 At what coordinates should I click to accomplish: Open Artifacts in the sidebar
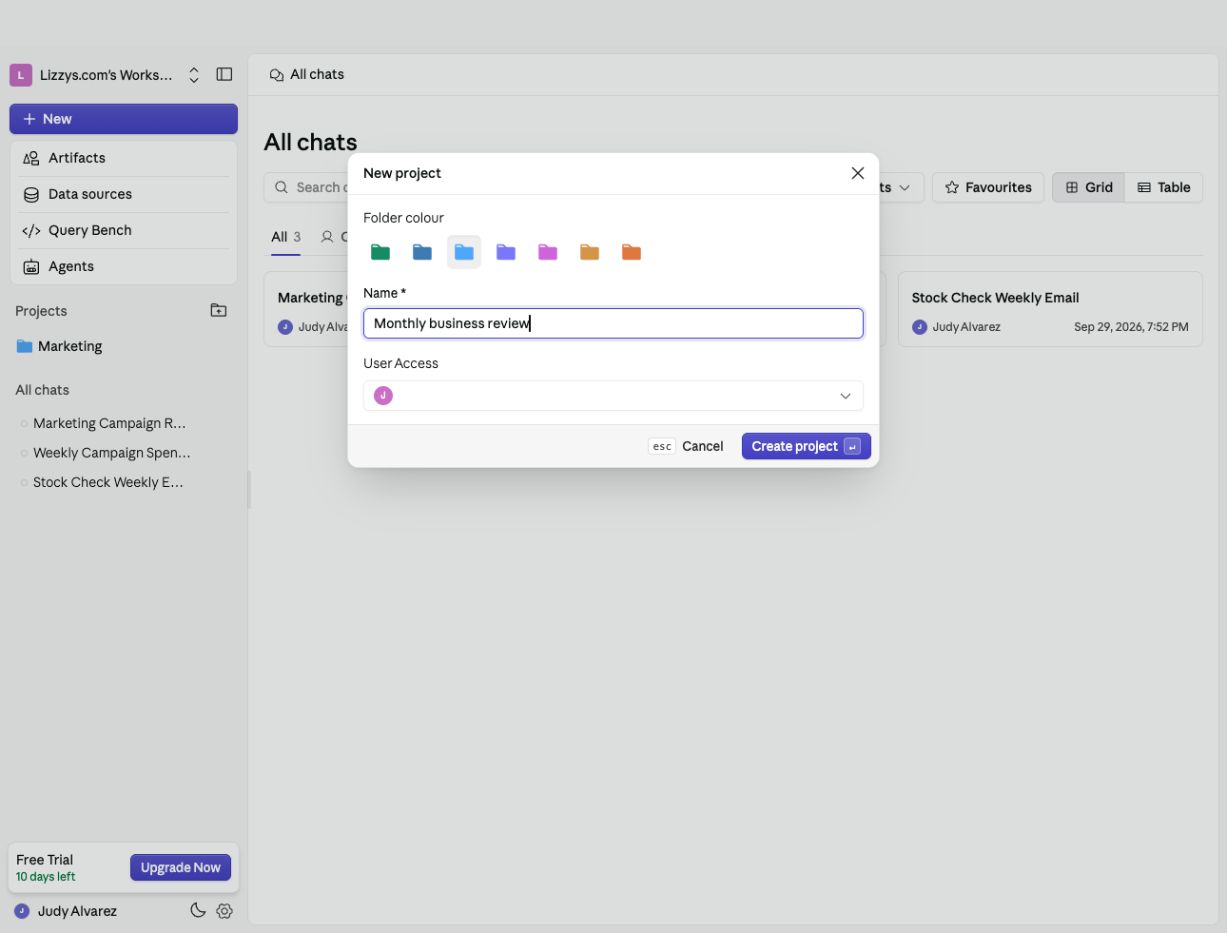pyautogui.click(x=124, y=158)
